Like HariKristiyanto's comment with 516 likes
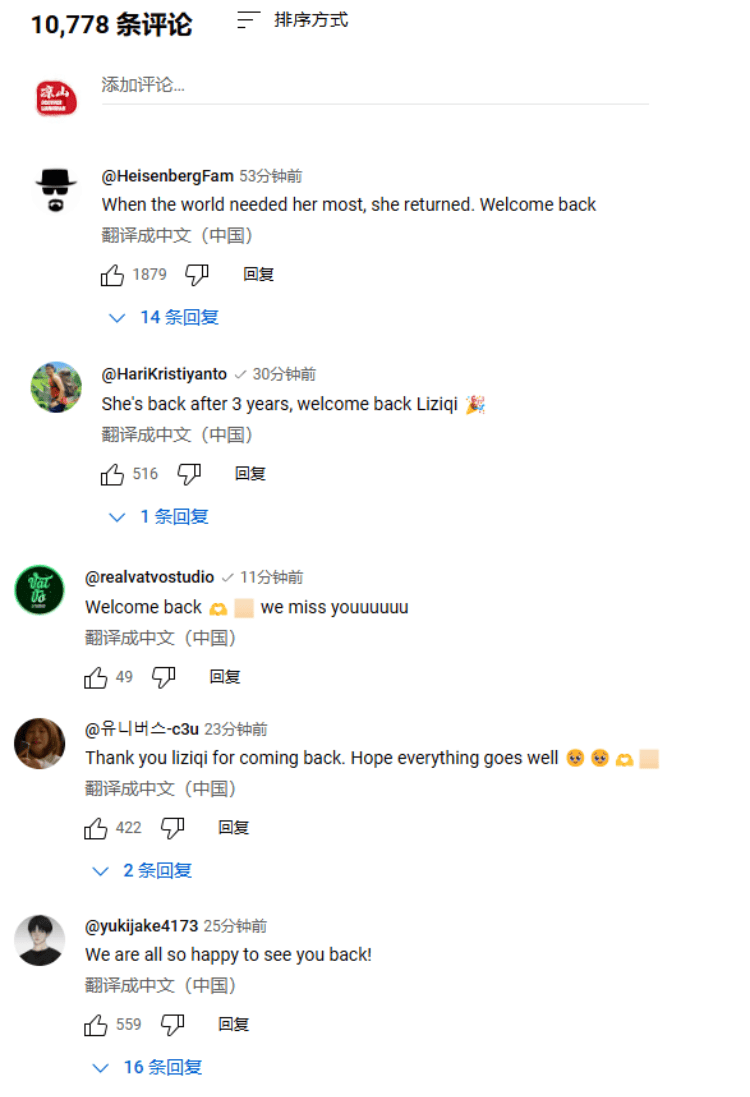750x1097 pixels. tap(112, 475)
